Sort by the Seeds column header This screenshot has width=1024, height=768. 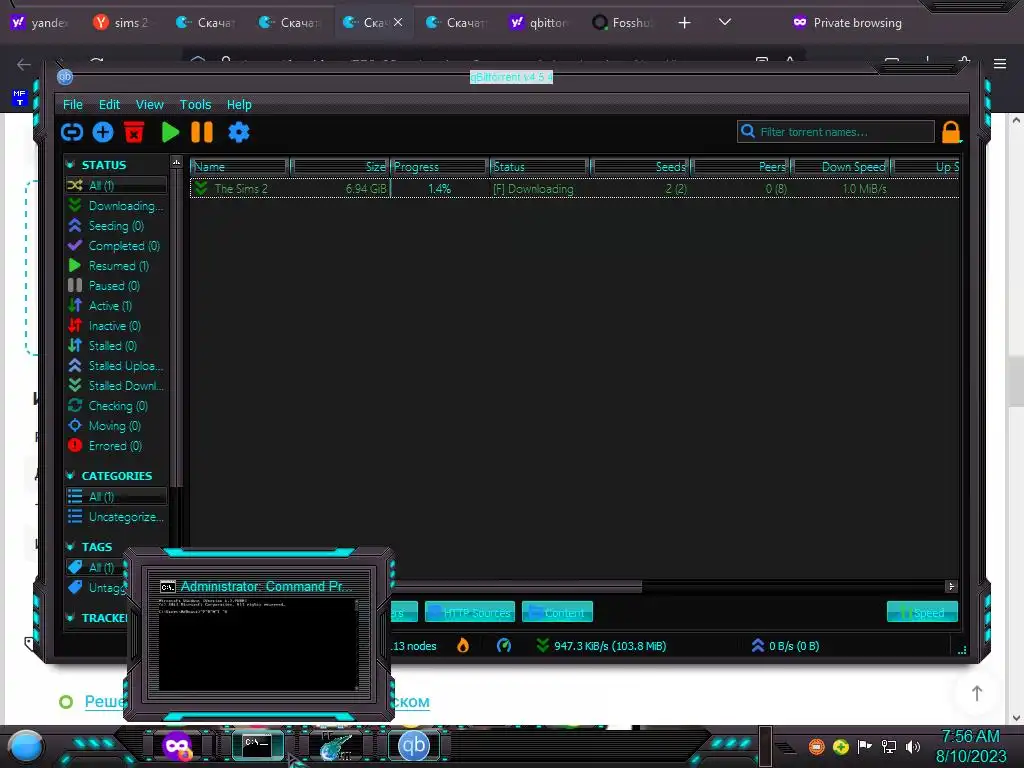pos(641,167)
